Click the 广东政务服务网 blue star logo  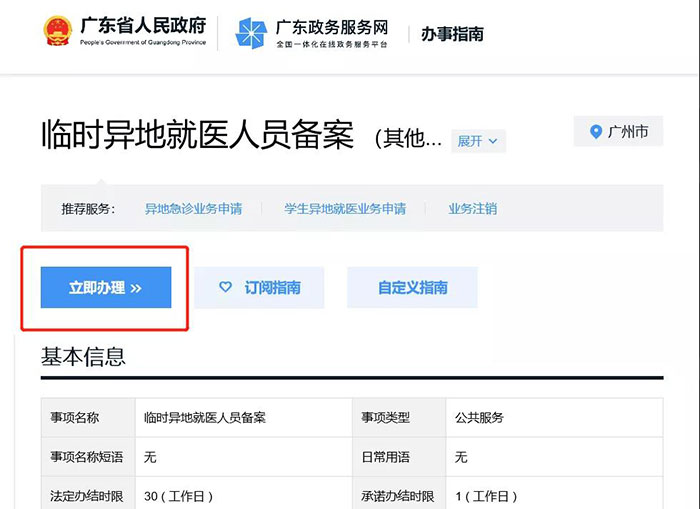251,33
